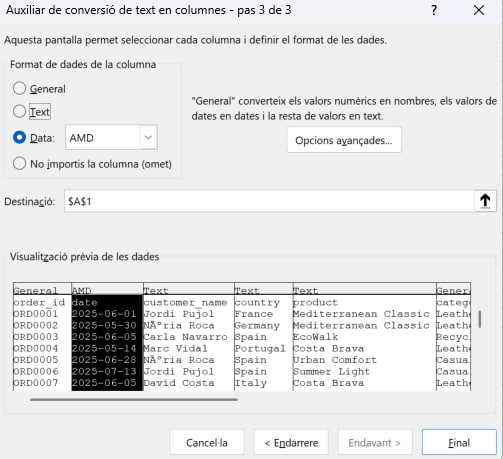Select the Data format radio button
503x459 pixels.
[x=19, y=137]
